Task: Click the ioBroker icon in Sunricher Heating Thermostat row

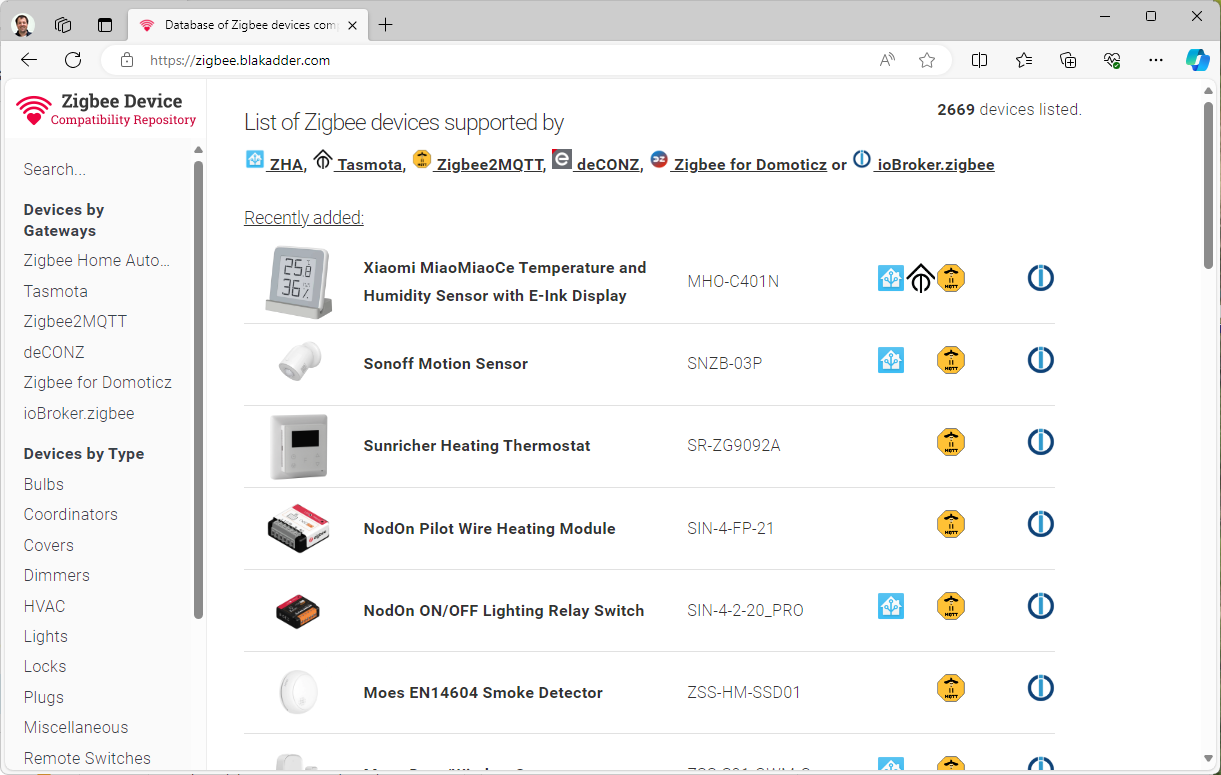Action: click(1040, 442)
